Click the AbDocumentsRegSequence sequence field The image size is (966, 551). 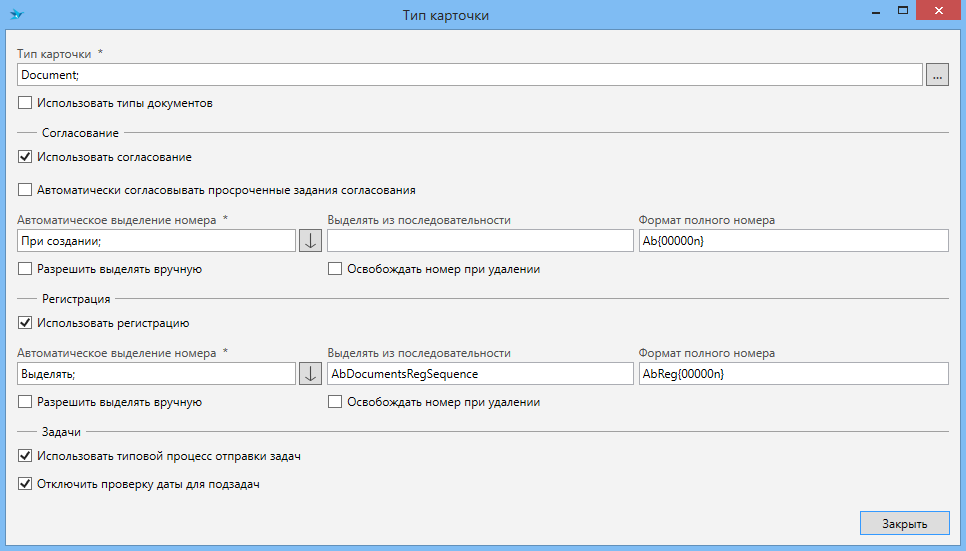tap(480, 374)
